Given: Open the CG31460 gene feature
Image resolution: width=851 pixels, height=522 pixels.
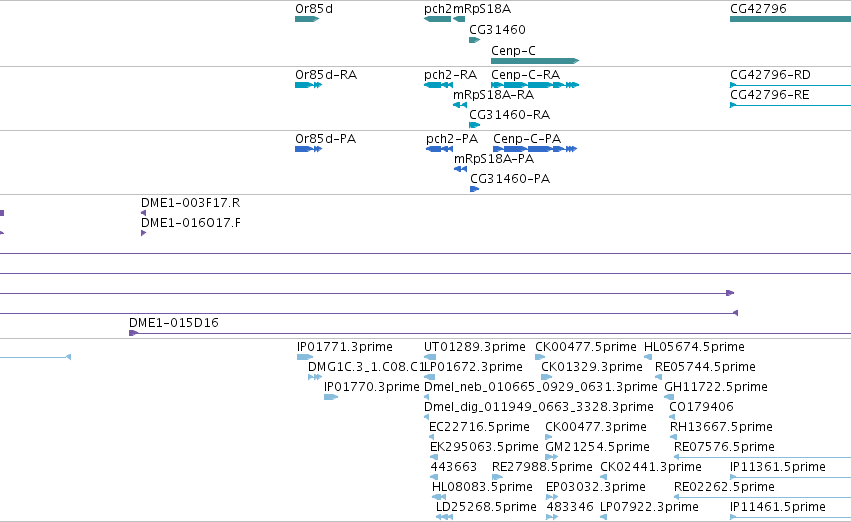Looking at the screenshot, I should coord(474,40).
